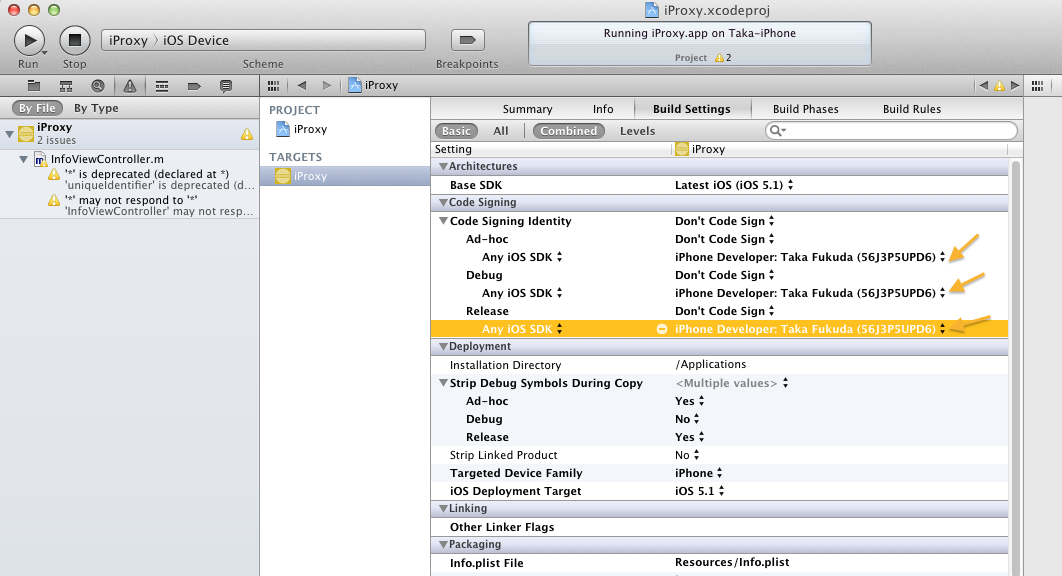
Task: Collapse Code Signing Identity row
Action: click(x=444, y=221)
